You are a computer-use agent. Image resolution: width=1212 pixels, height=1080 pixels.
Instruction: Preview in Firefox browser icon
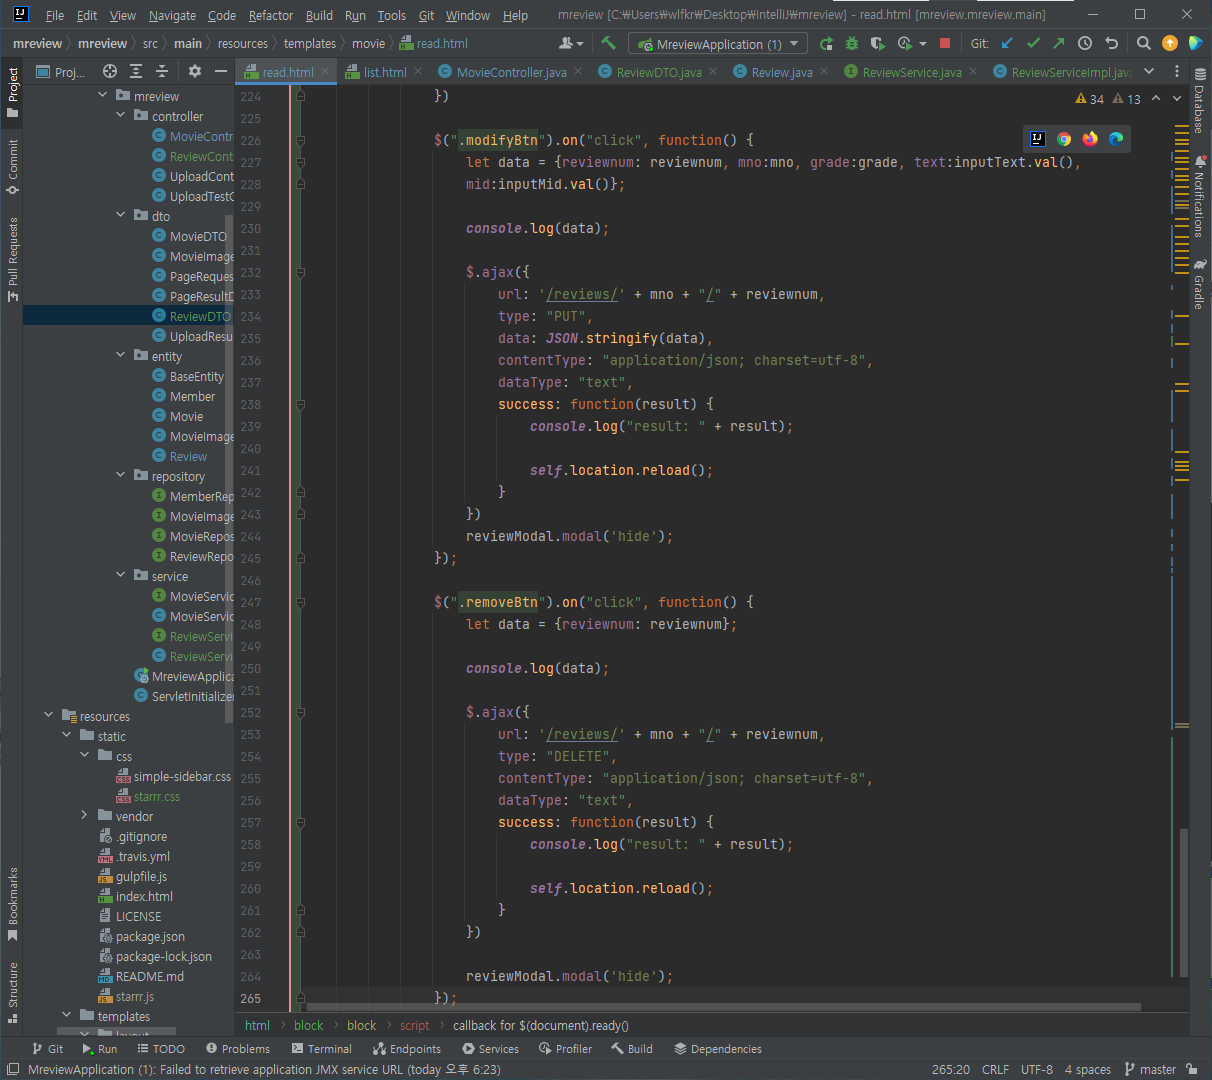coord(1090,139)
